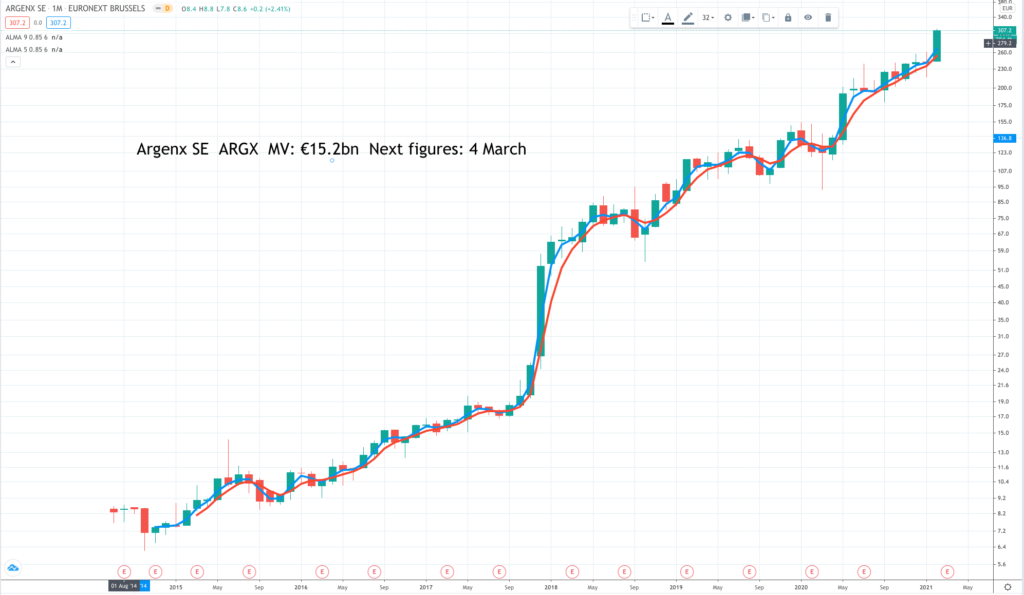Click the 2021 label on the time axis

[926, 587]
